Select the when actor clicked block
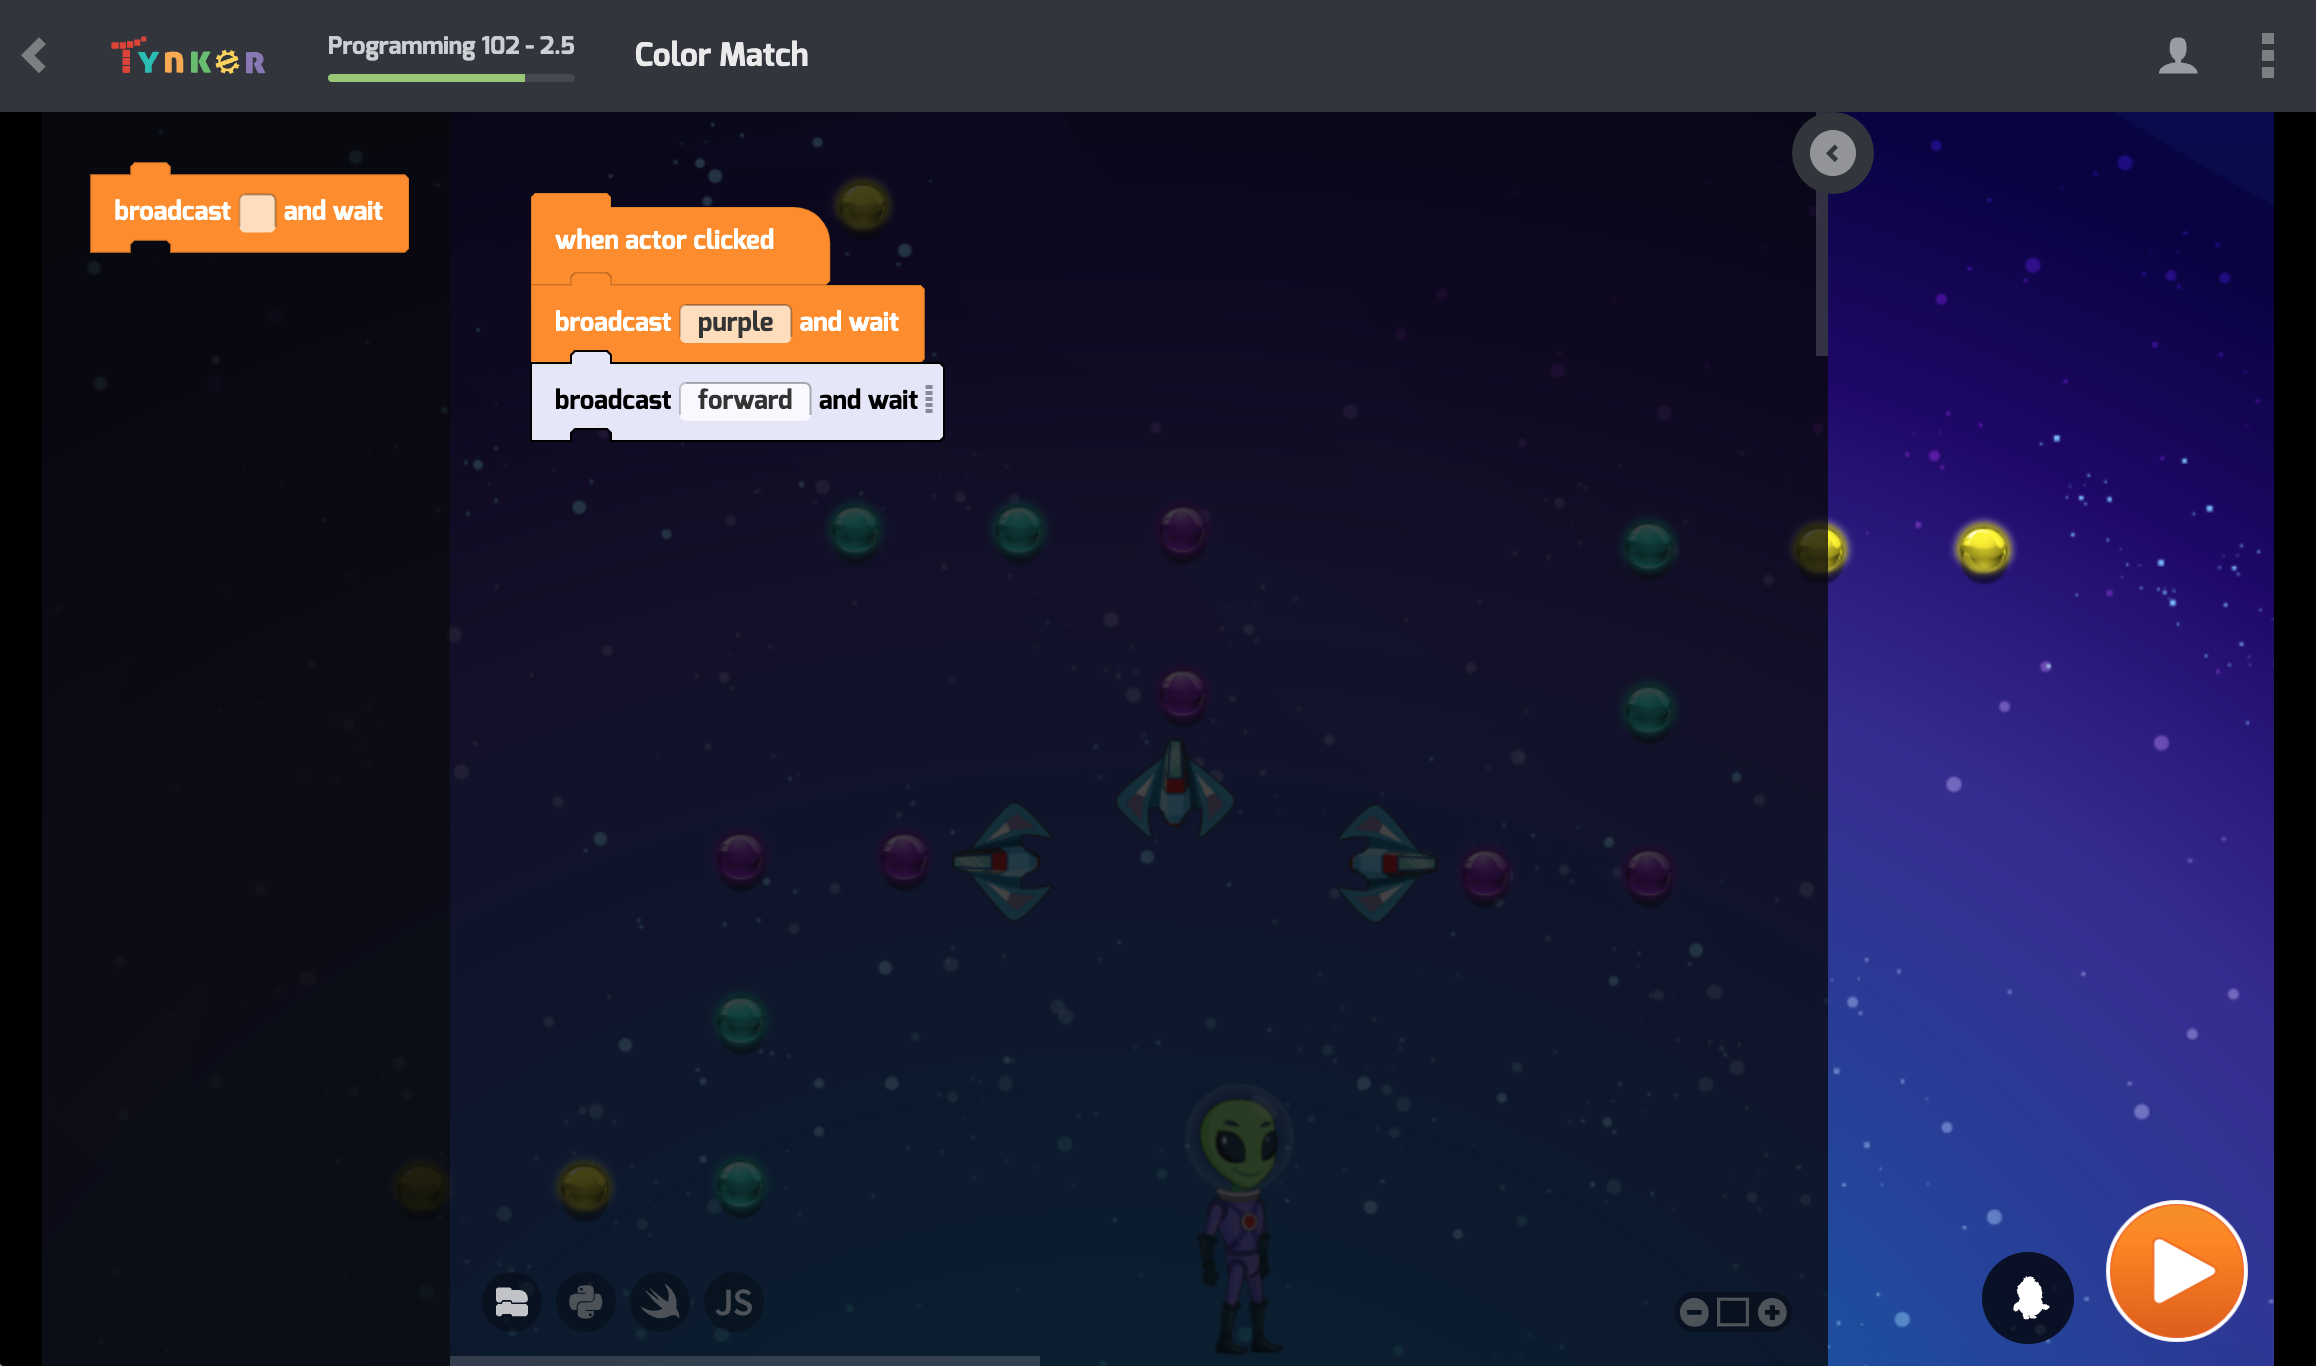 point(664,241)
